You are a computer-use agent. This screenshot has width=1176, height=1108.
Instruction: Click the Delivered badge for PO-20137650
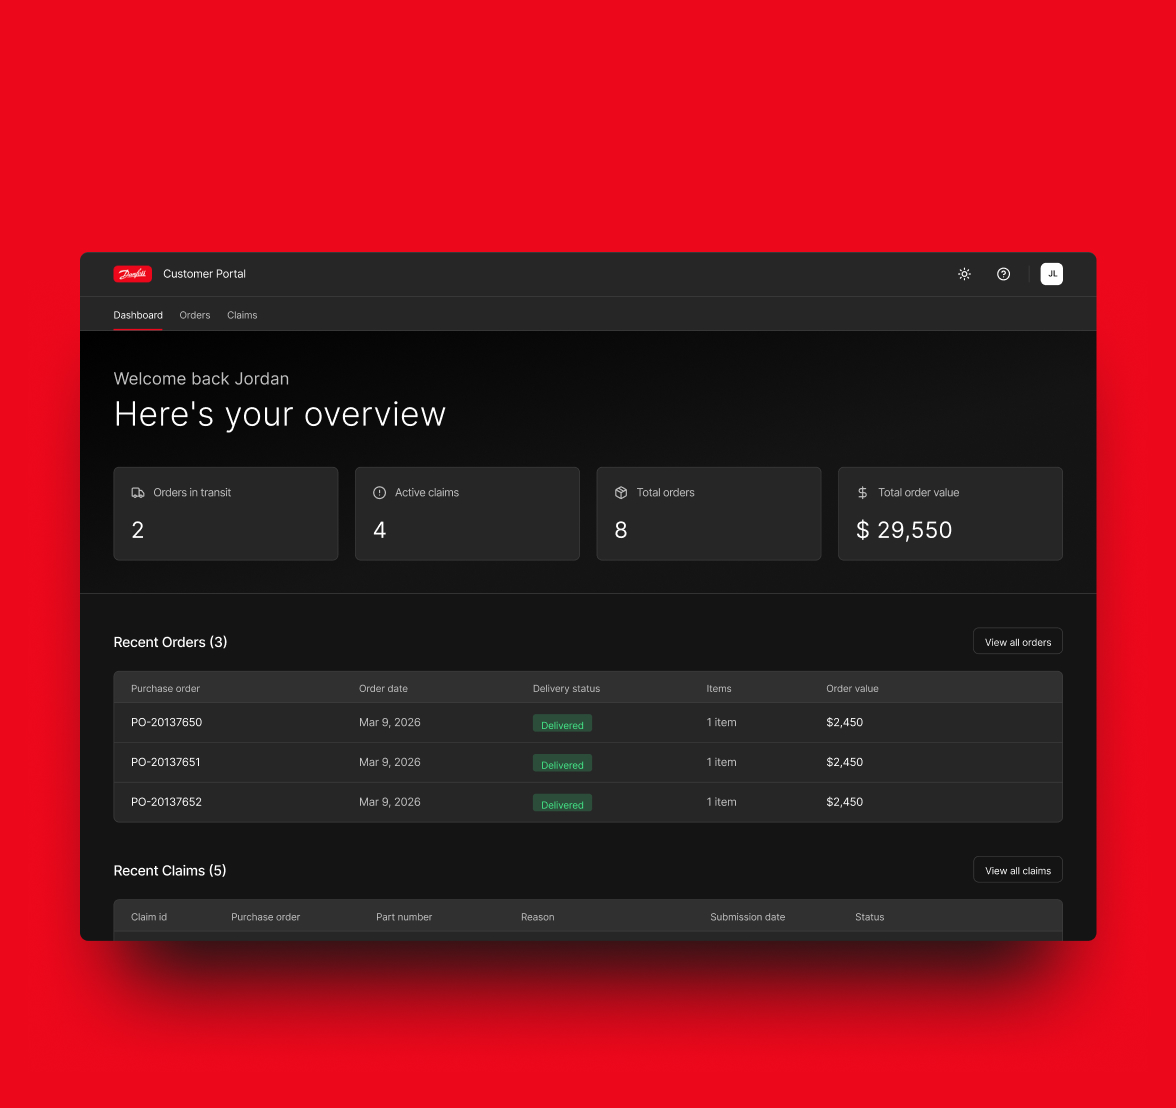point(562,724)
